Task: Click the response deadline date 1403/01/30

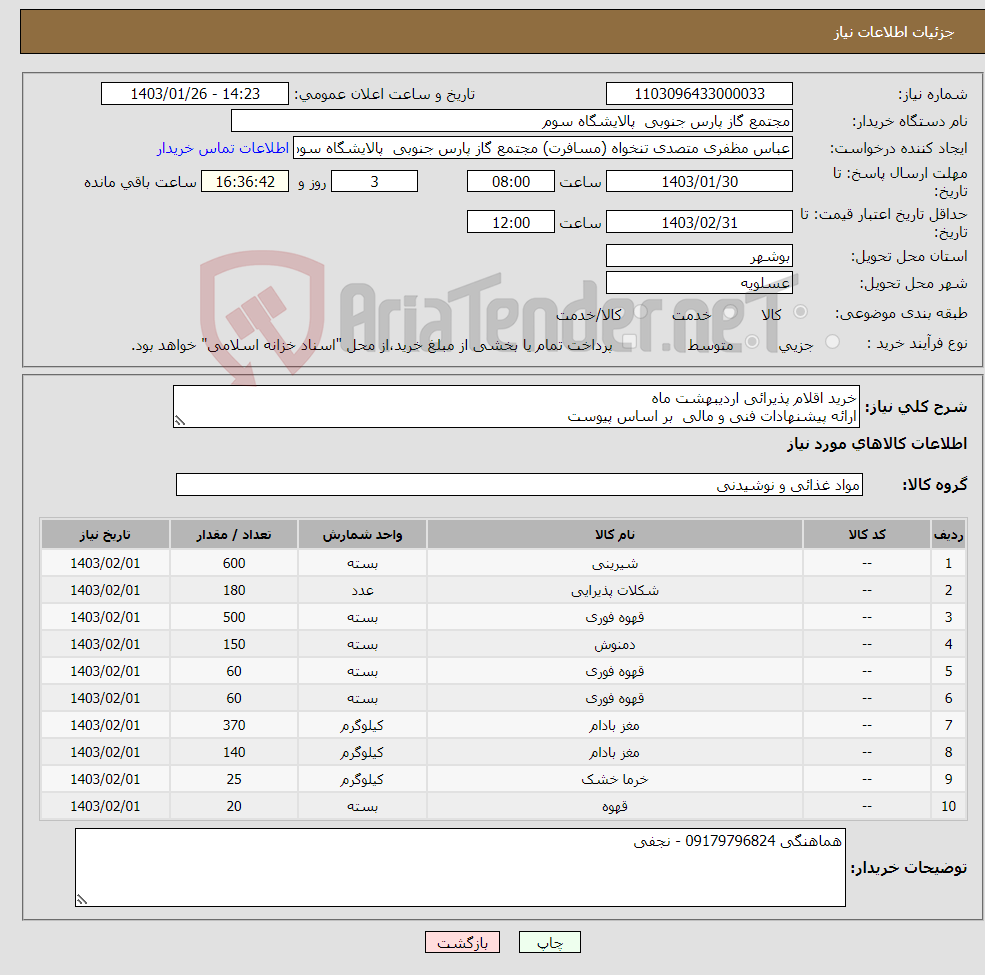Action: (x=699, y=182)
